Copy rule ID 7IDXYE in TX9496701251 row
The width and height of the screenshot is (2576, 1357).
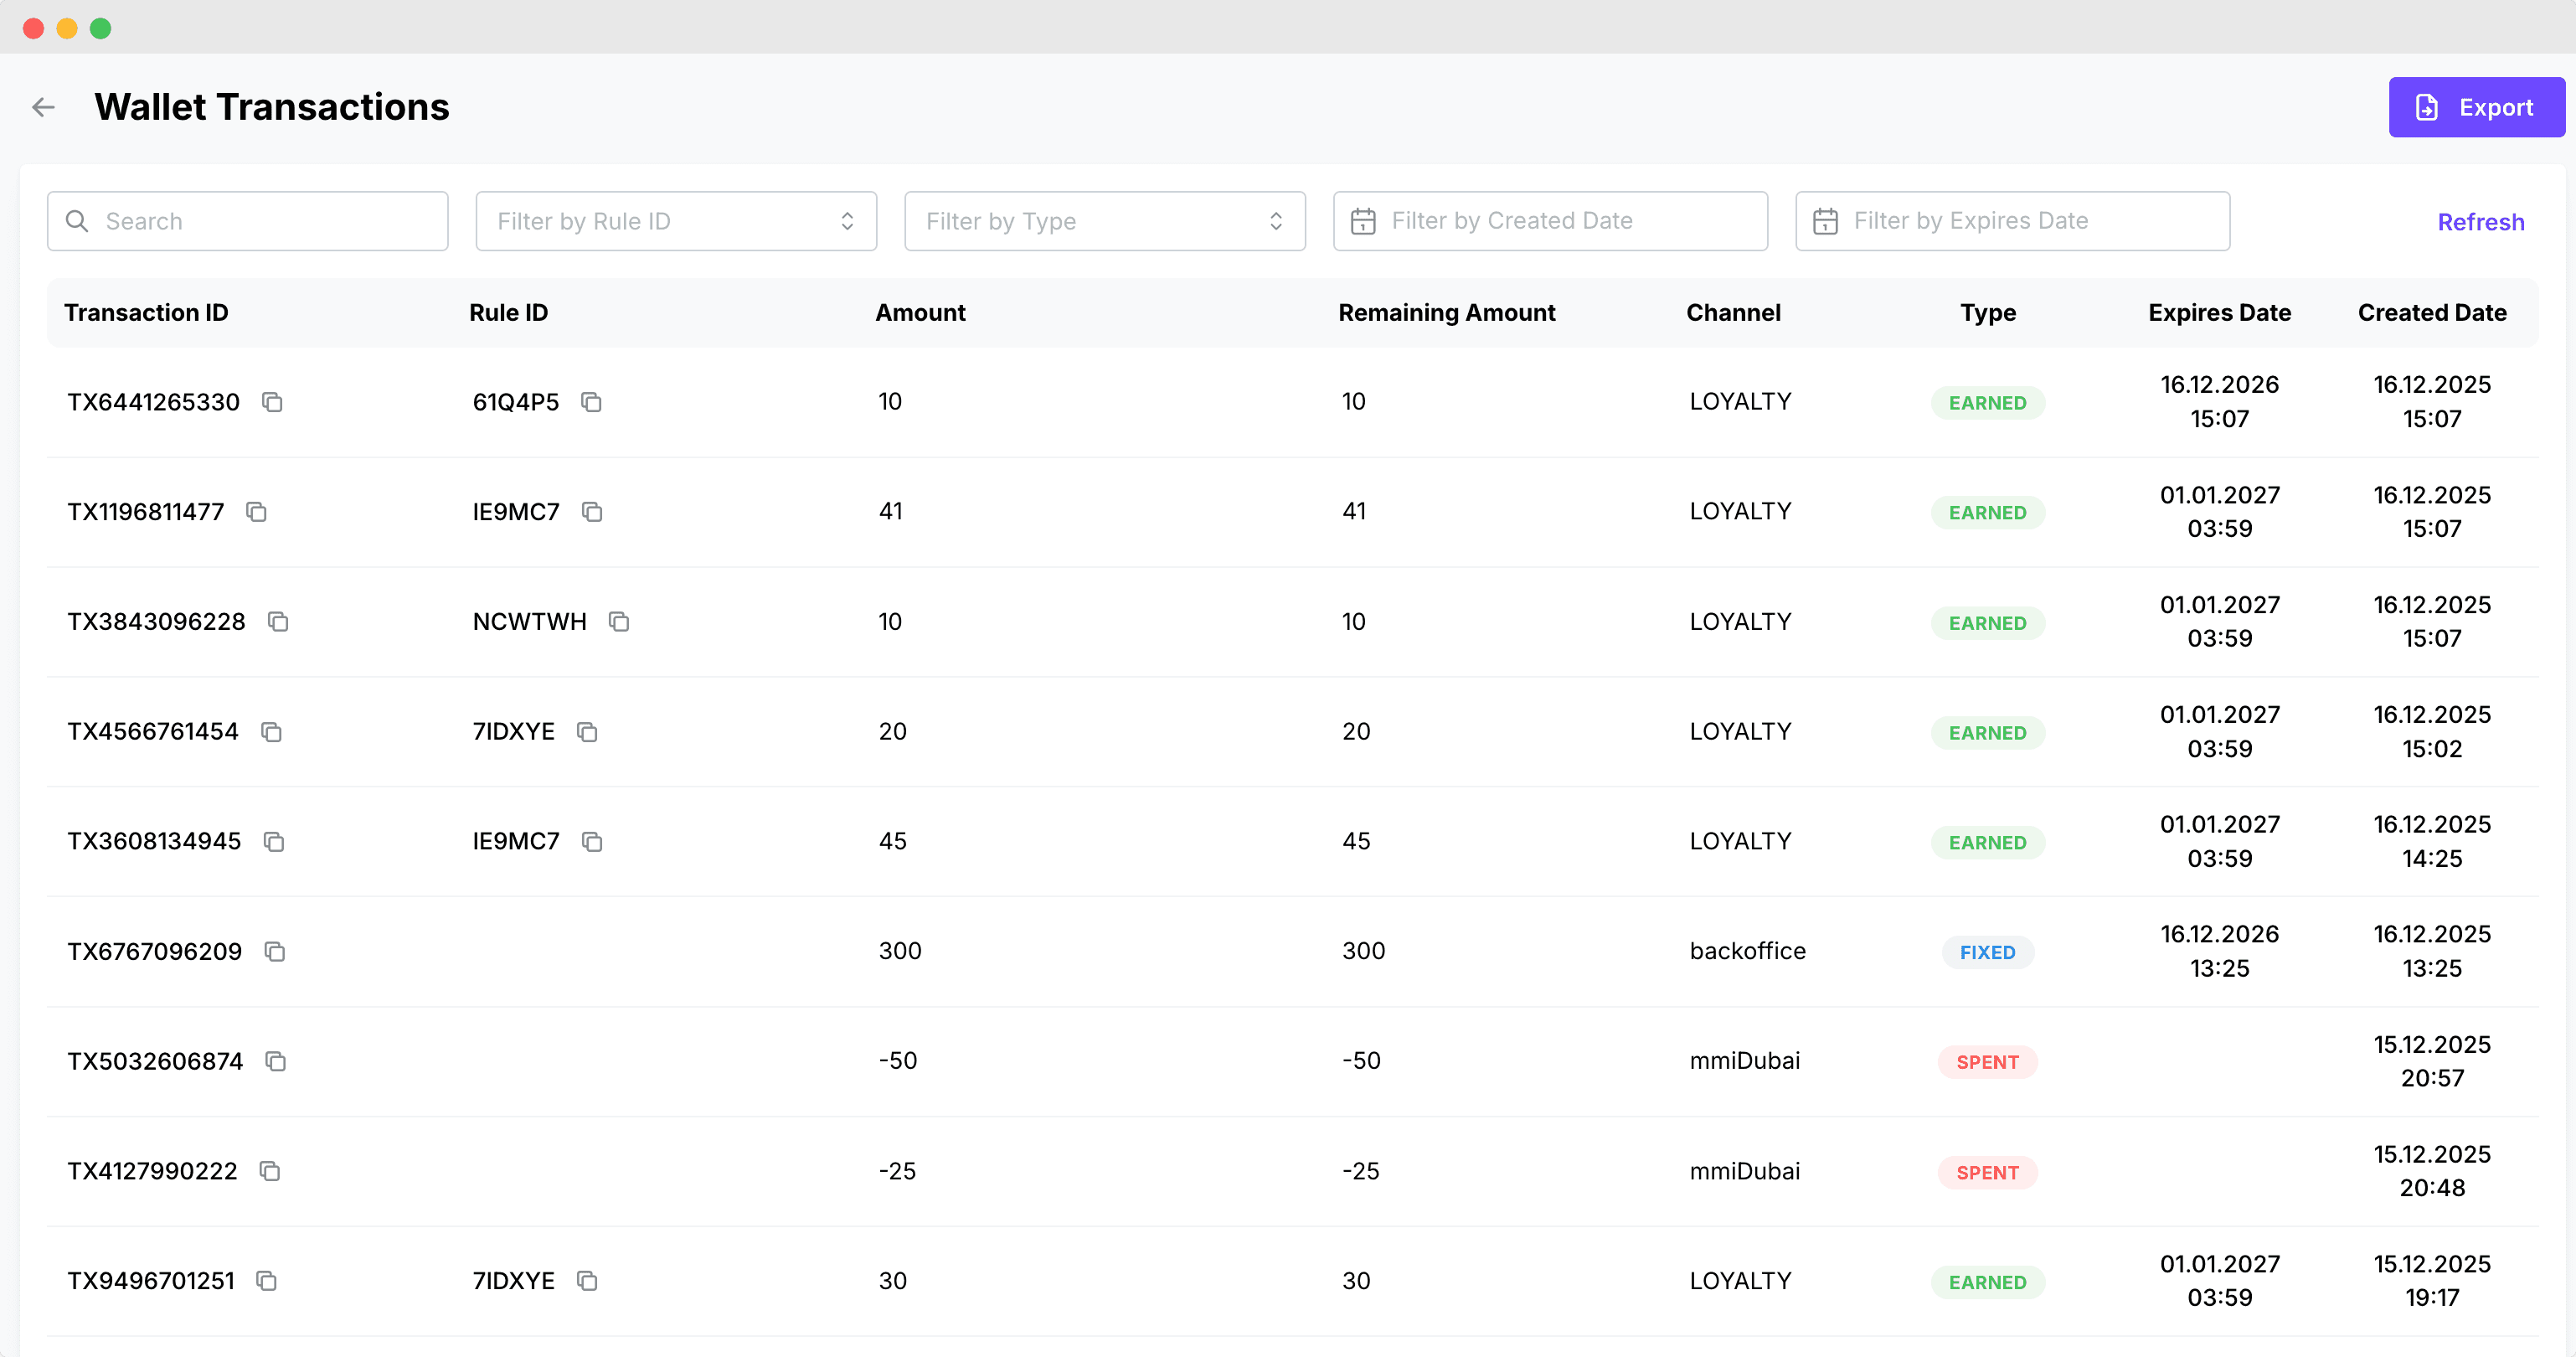coord(587,1281)
